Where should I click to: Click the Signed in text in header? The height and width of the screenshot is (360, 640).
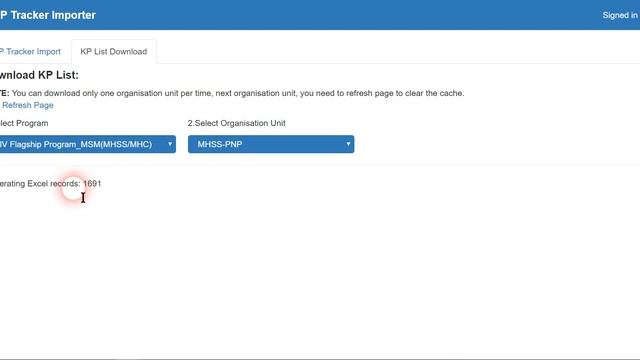click(620, 15)
